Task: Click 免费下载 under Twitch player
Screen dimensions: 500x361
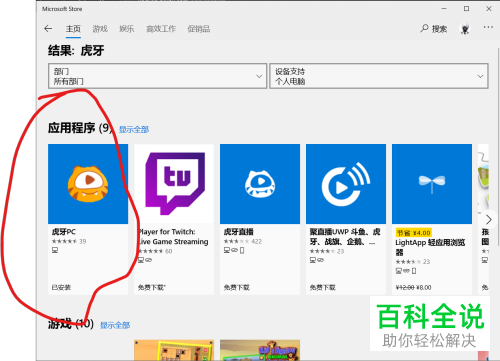Action: click(152, 287)
